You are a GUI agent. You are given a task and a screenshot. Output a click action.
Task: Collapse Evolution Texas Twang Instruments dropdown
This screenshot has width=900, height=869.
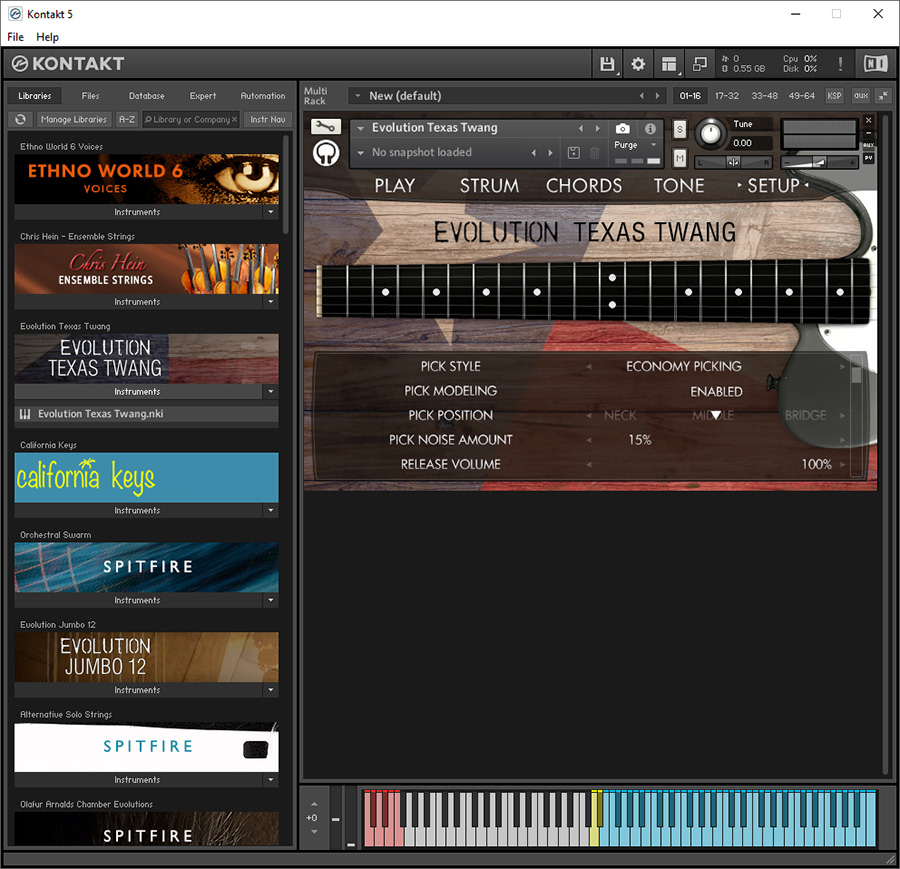[x=271, y=391]
